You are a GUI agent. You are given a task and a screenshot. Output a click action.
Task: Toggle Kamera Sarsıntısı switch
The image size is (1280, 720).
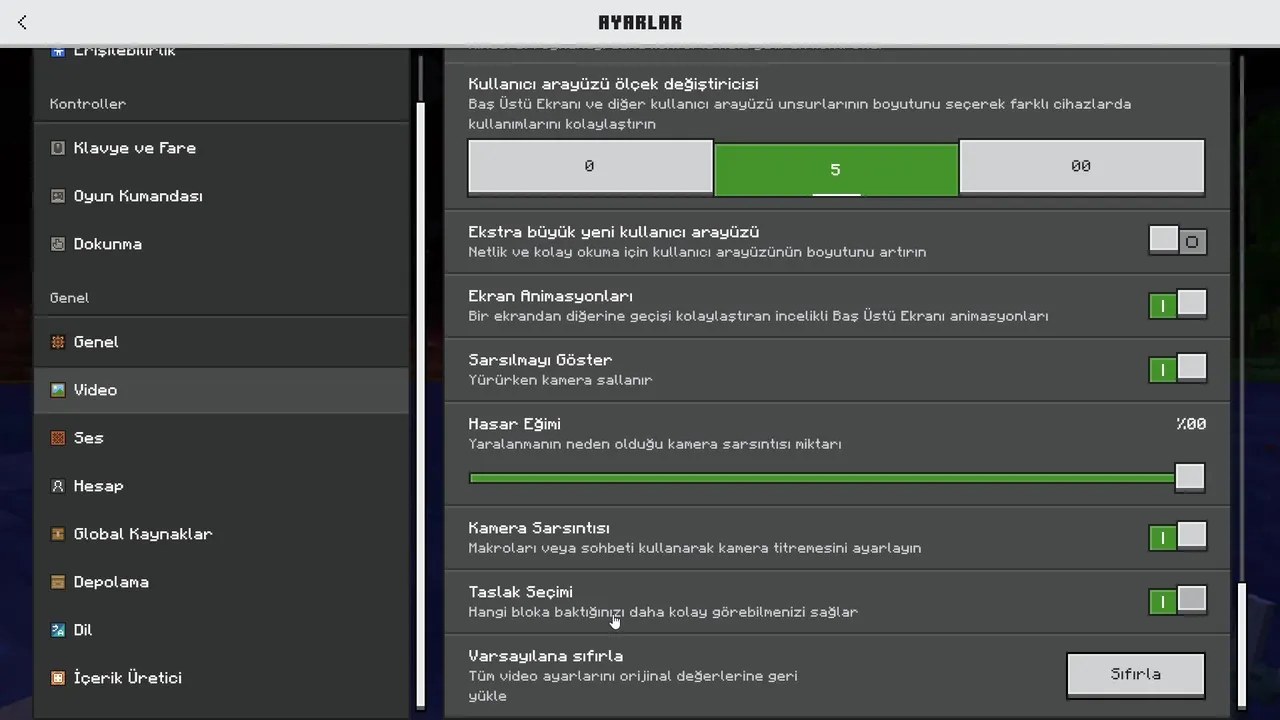click(1177, 537)
